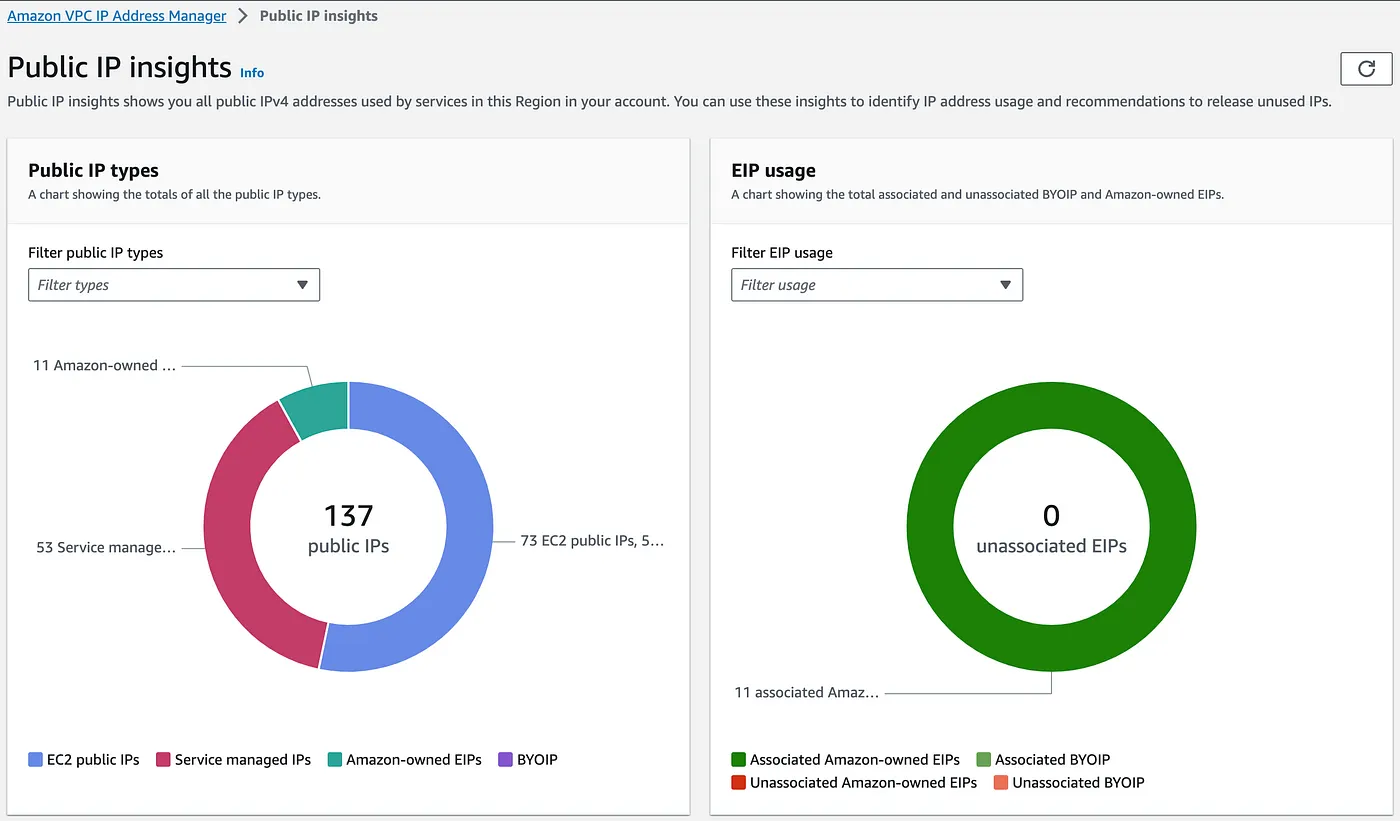Click the refresh icon button
Image resolution: width=1400 pixels, height=821 pixels.
(x=1365, y=69)
